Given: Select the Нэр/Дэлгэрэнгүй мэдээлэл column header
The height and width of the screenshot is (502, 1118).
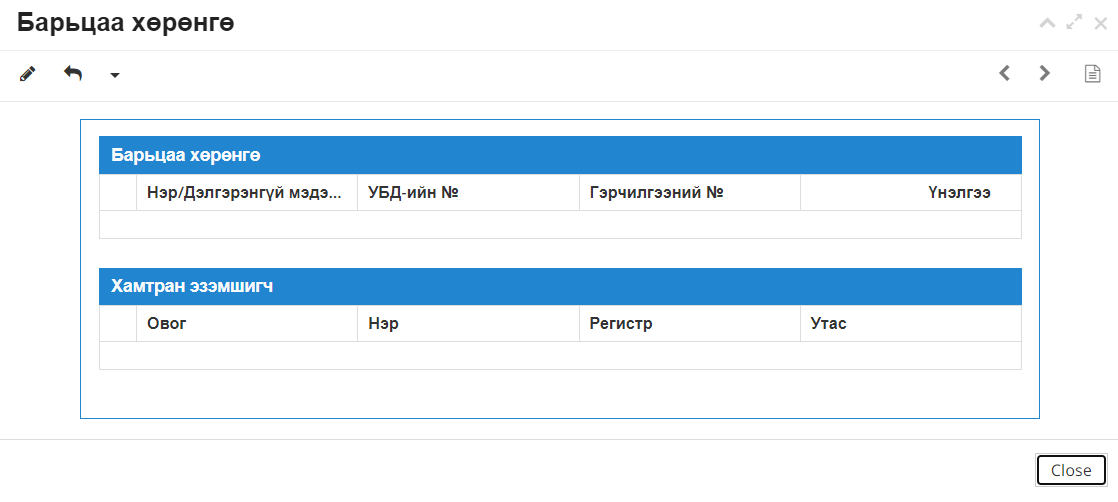Looking at the screenshot, I should pos(247,193).
